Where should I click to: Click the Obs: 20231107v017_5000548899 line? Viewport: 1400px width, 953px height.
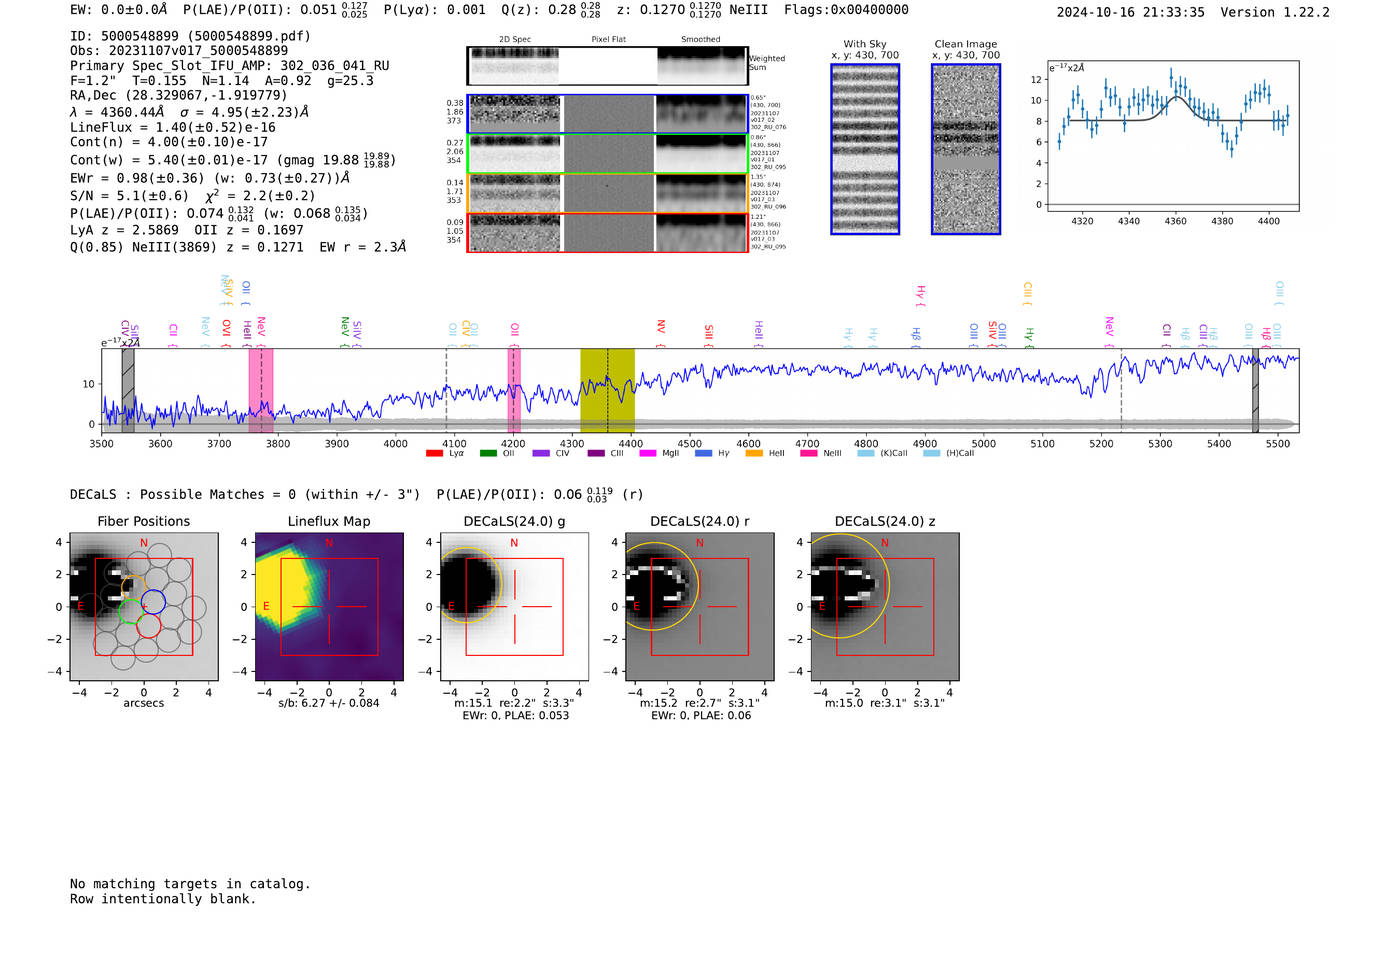click(x=179, y=50)
